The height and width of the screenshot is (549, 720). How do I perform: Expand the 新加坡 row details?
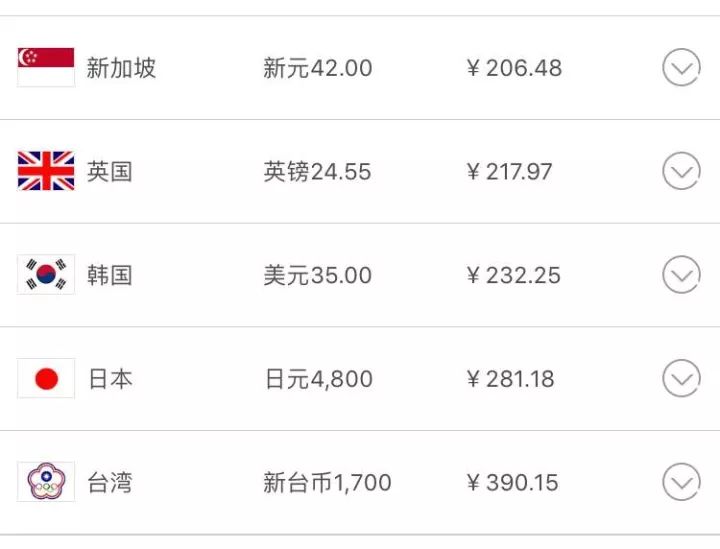(x=681, y=68)
